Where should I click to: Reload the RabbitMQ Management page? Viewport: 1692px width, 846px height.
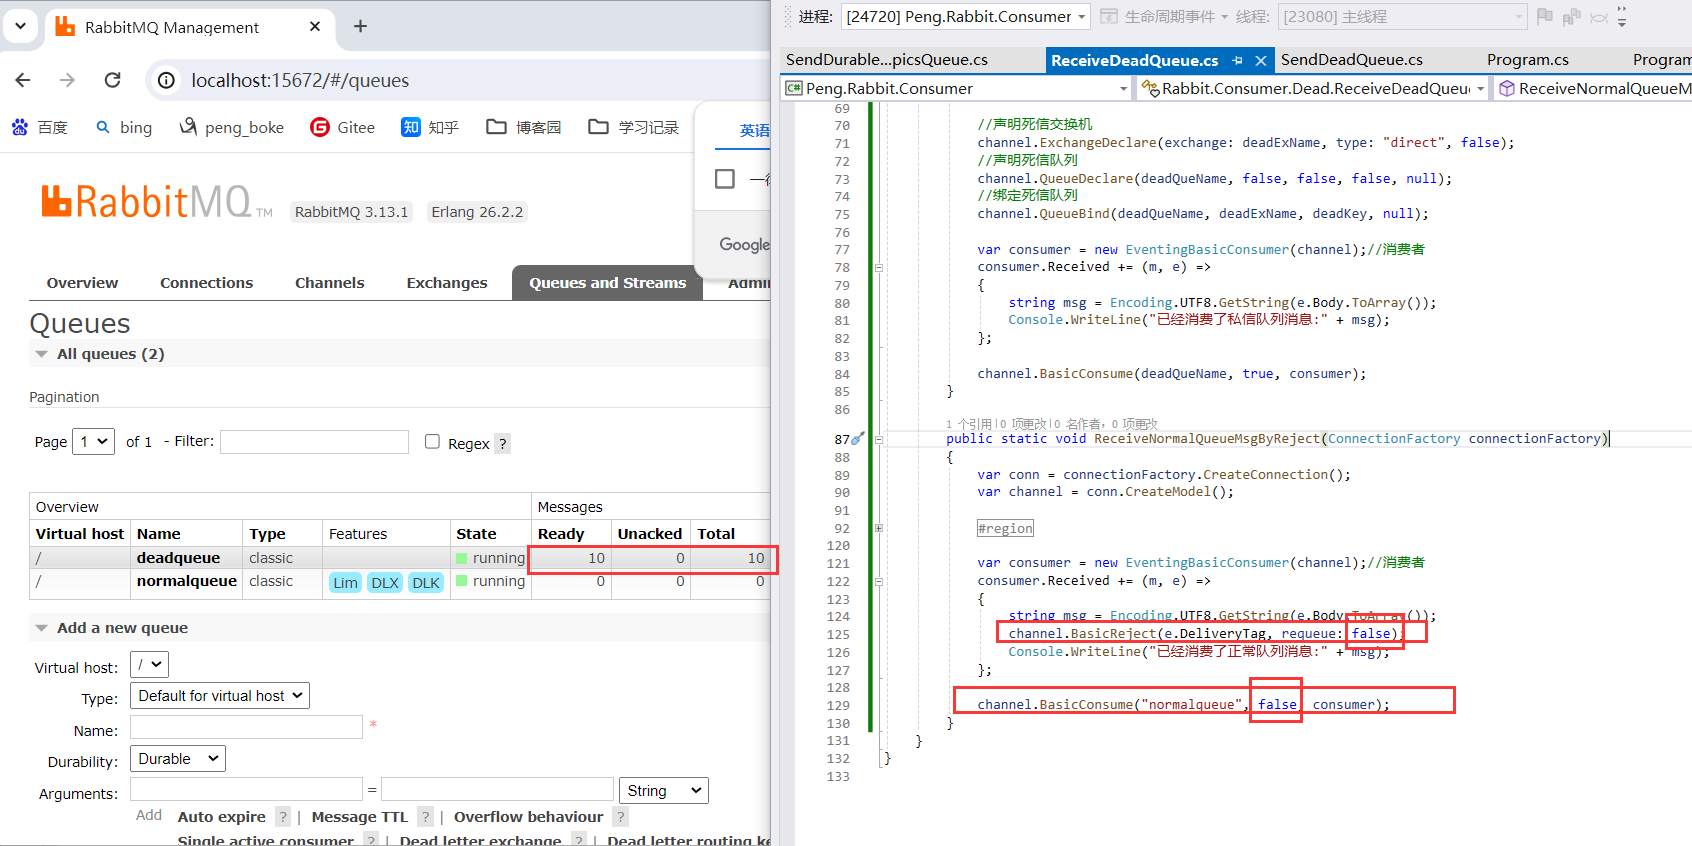pos(112,80)
